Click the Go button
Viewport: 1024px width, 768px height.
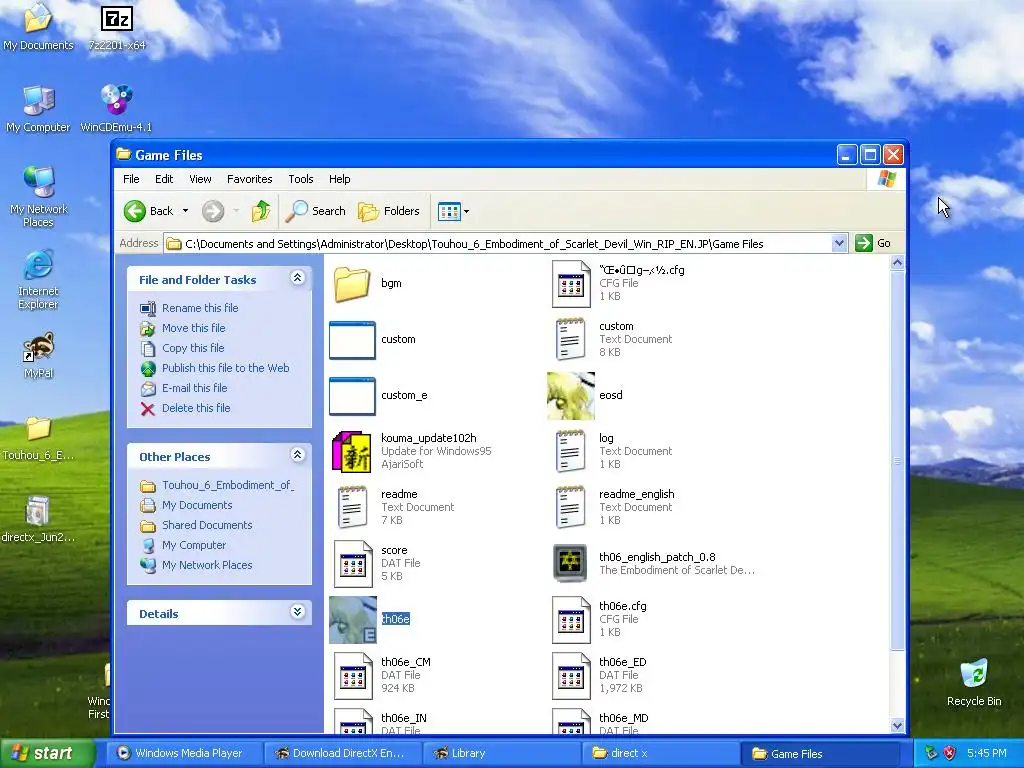pyautogui.click(x=873, y=244)
